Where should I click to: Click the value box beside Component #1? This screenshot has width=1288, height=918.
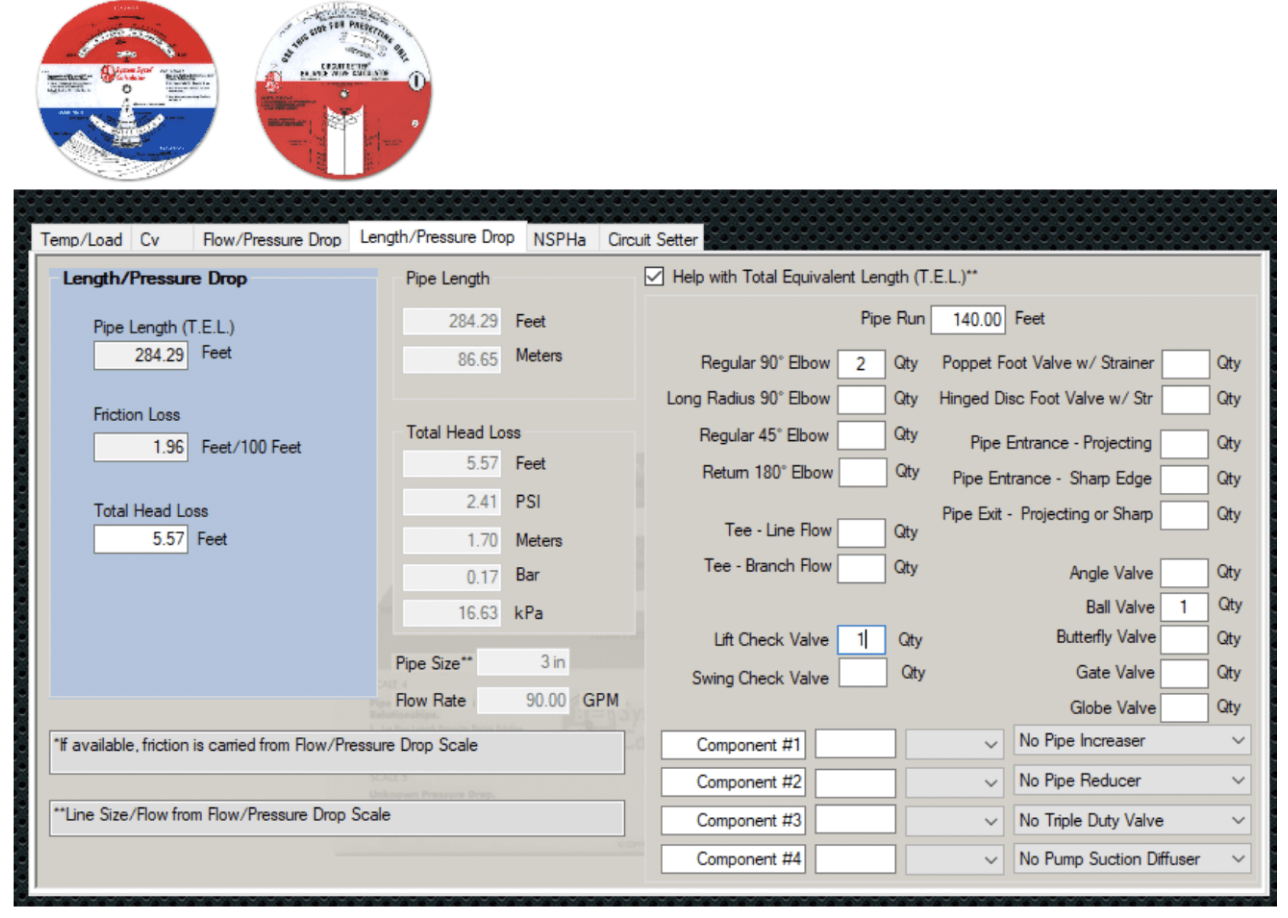(856, 745)
